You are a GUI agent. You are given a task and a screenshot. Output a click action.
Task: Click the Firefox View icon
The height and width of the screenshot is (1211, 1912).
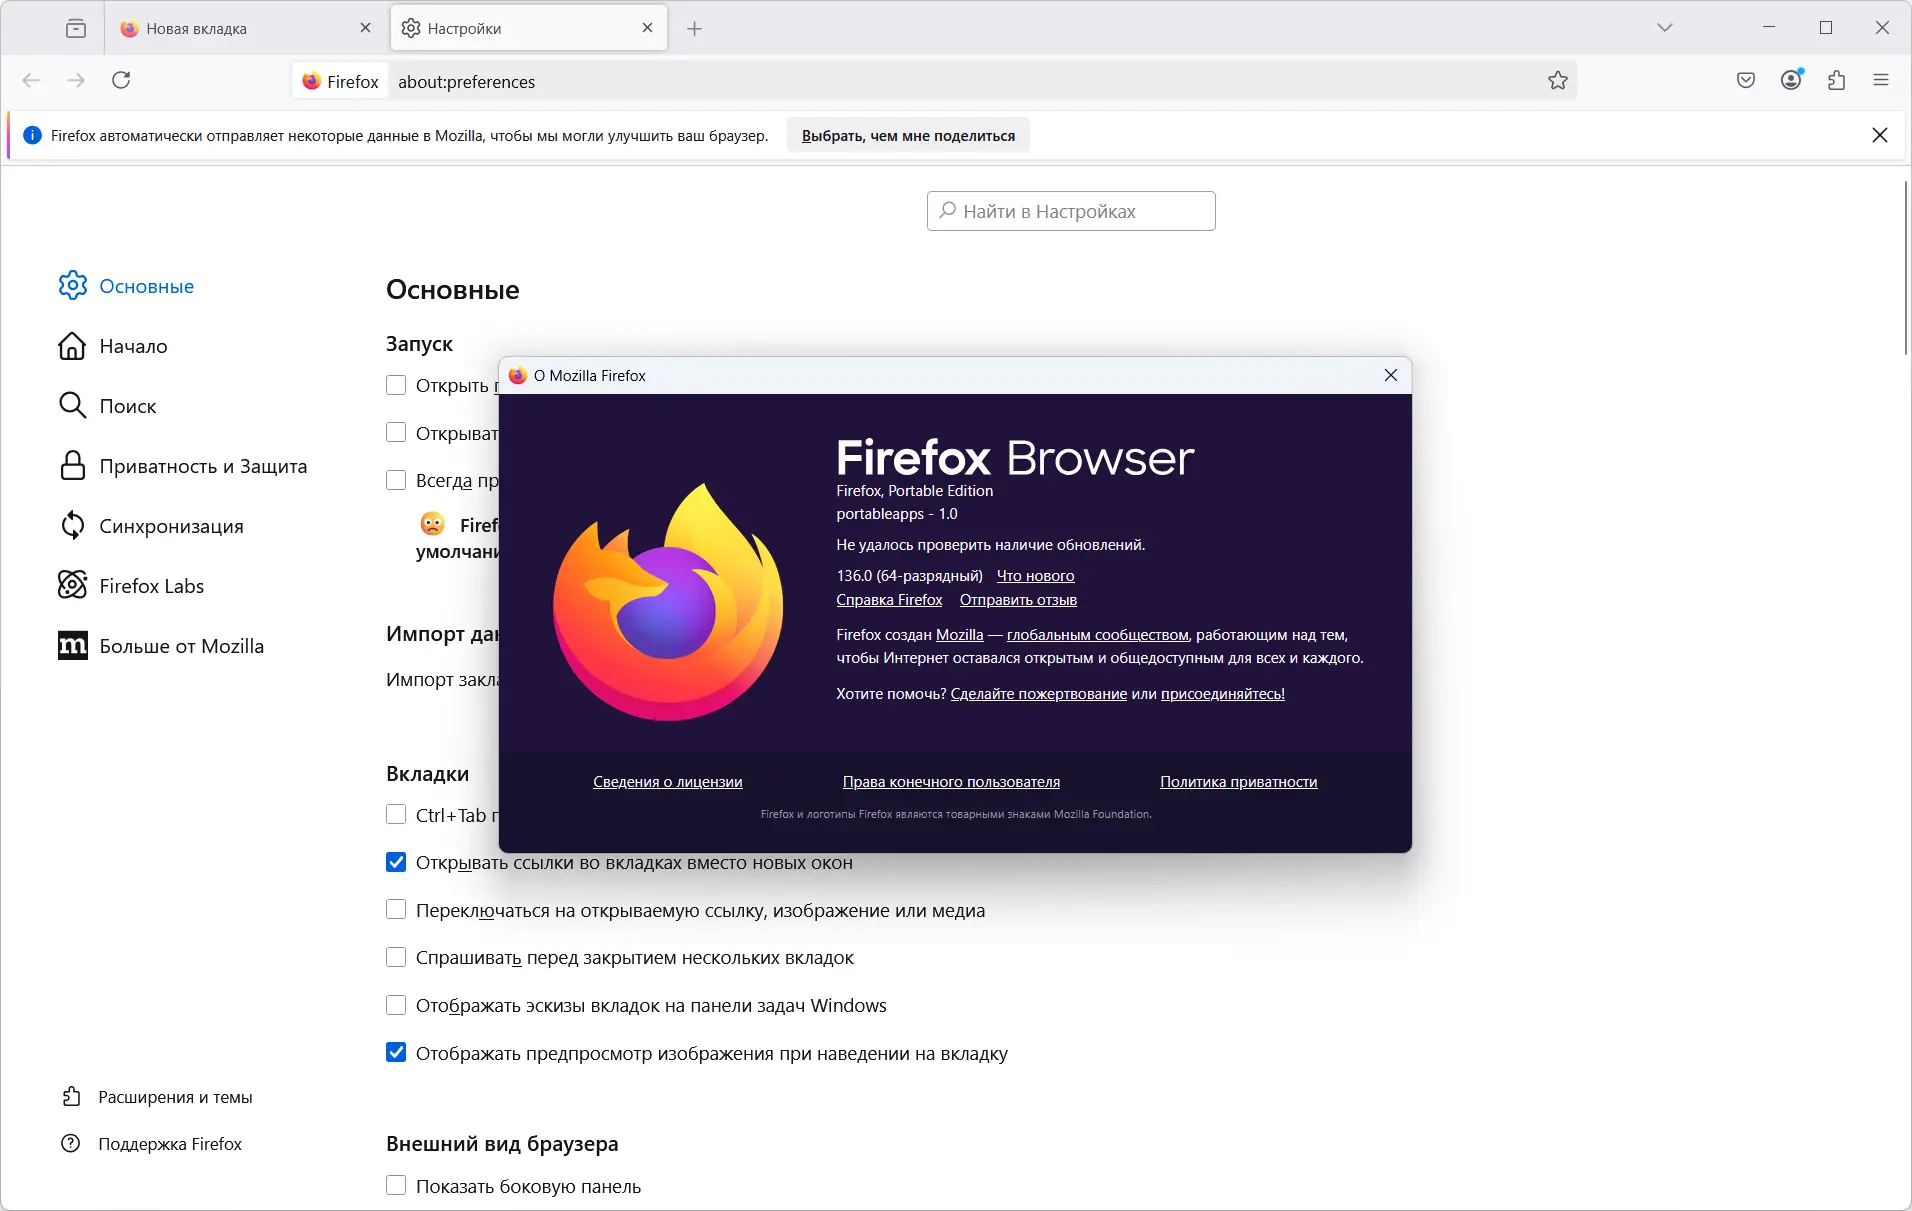click(x=76, y=29)
